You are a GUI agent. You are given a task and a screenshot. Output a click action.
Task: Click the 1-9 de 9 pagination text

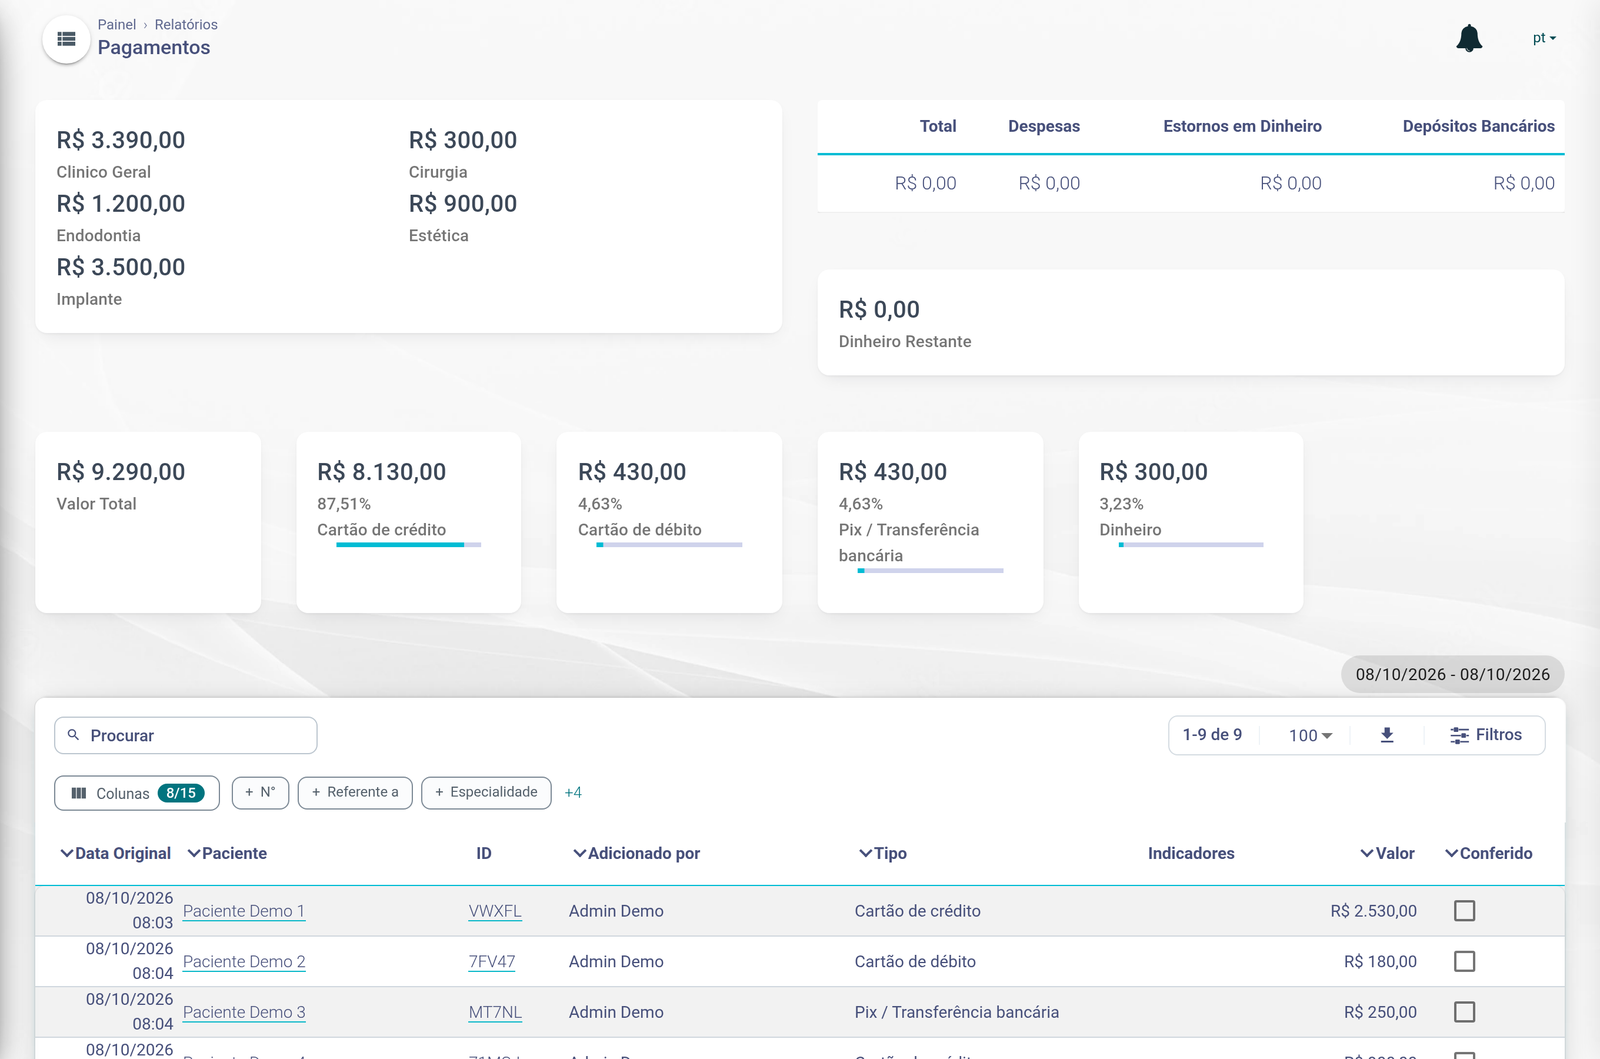(x=1212, y=735)
